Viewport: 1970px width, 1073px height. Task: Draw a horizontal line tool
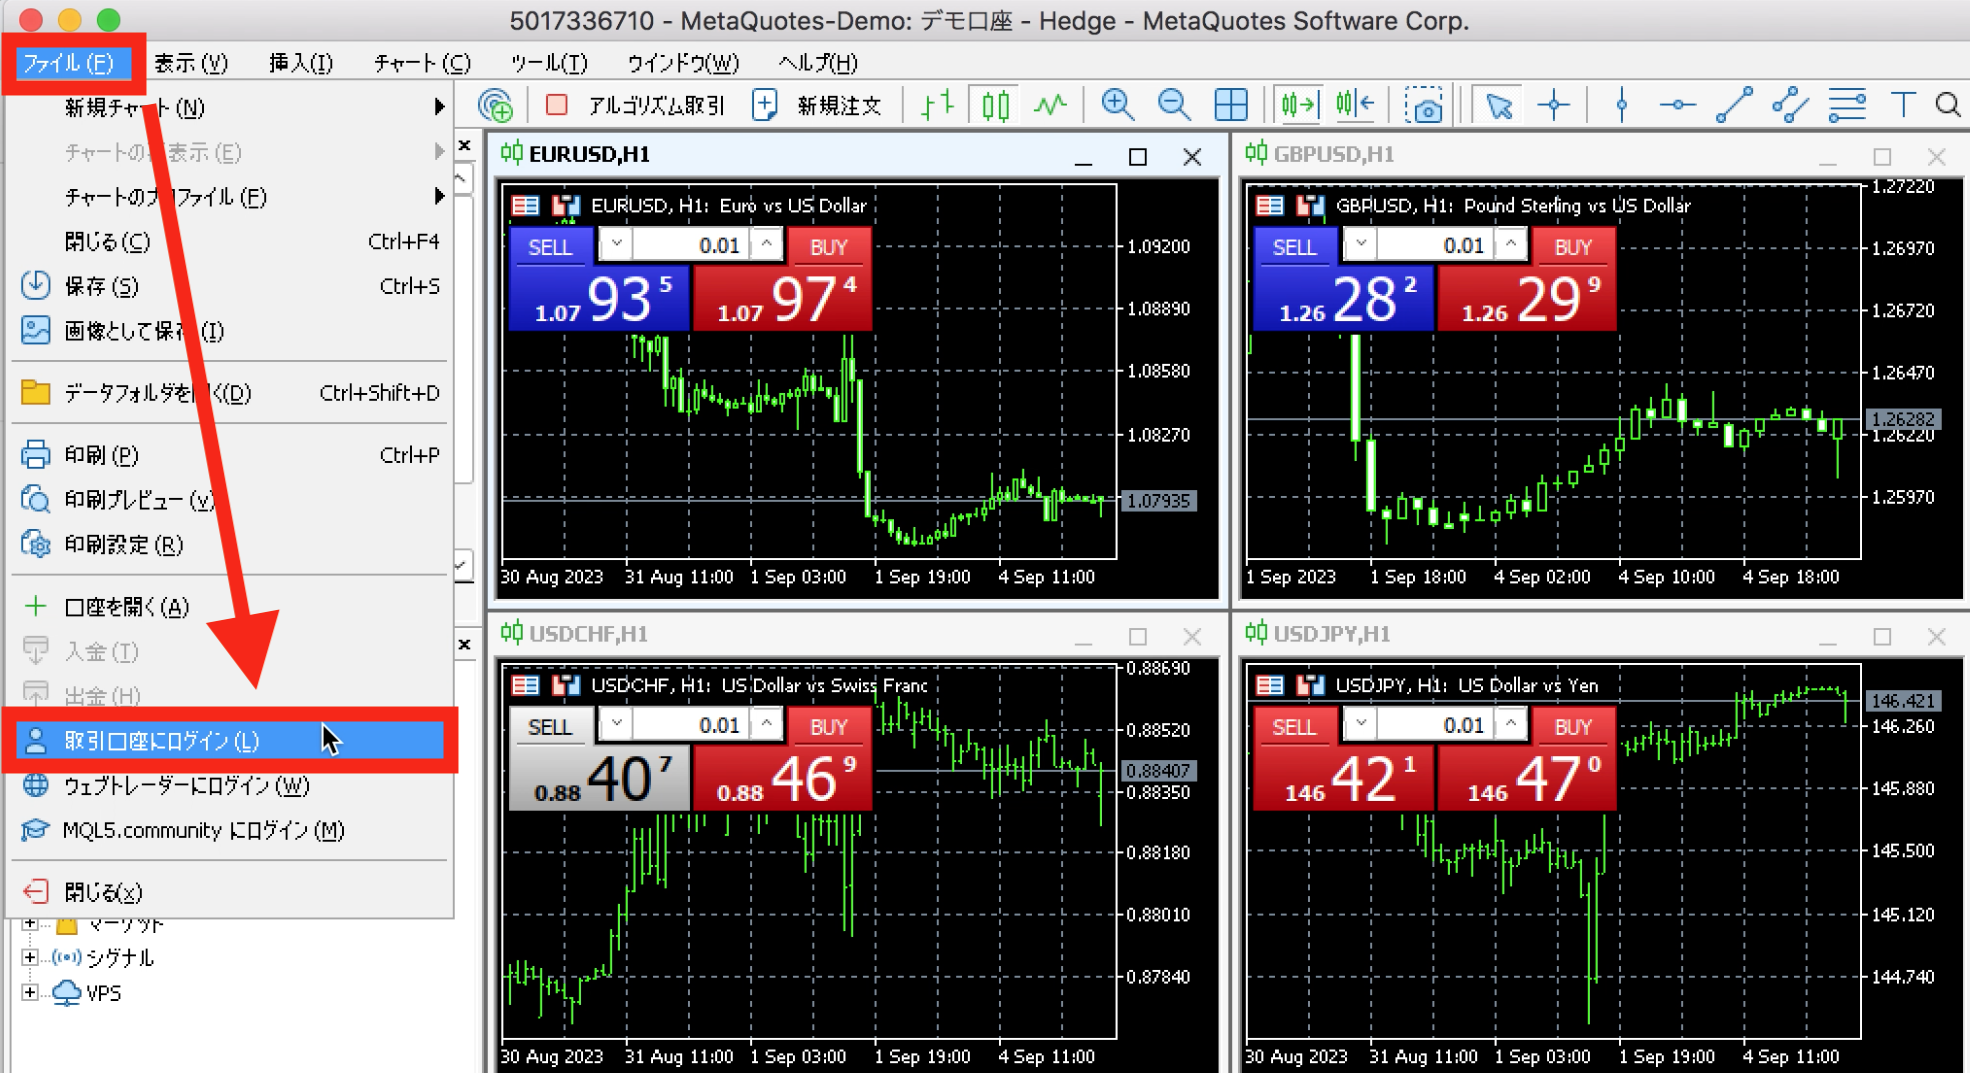click(1677, 105)
